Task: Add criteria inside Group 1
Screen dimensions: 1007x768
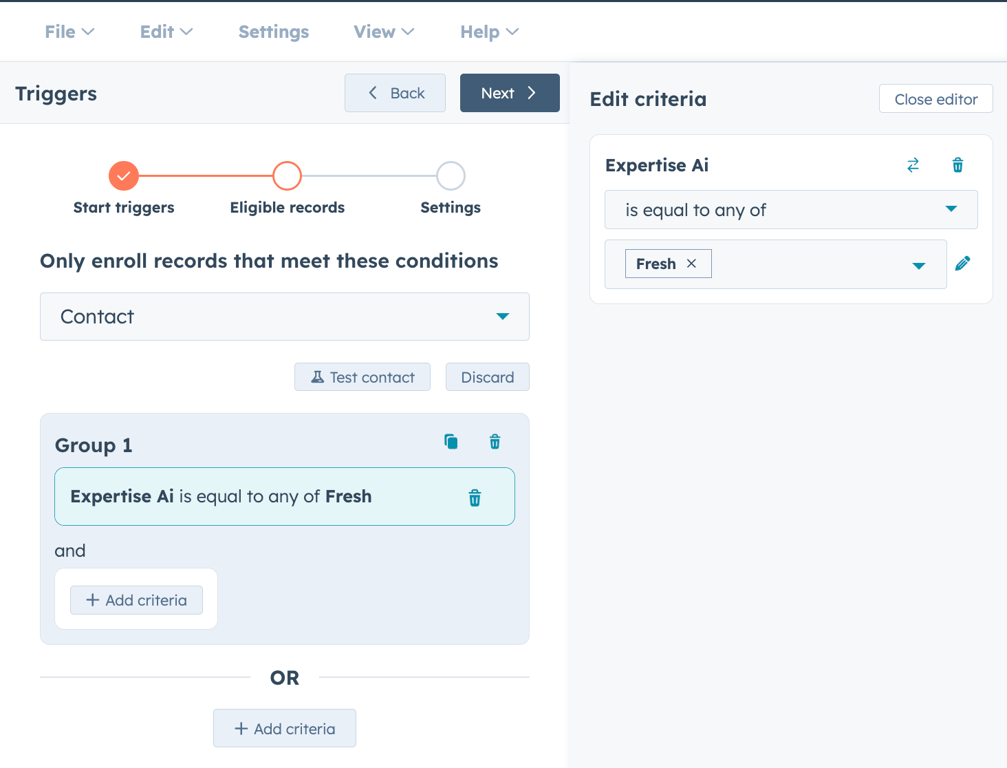Action: pyautogui.click(x=136, y=600)
